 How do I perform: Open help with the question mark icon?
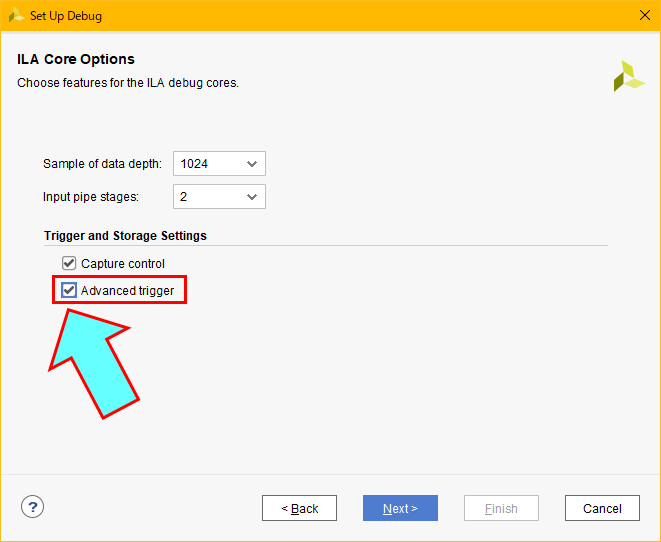pyautogui.click(x=32, y=507)
